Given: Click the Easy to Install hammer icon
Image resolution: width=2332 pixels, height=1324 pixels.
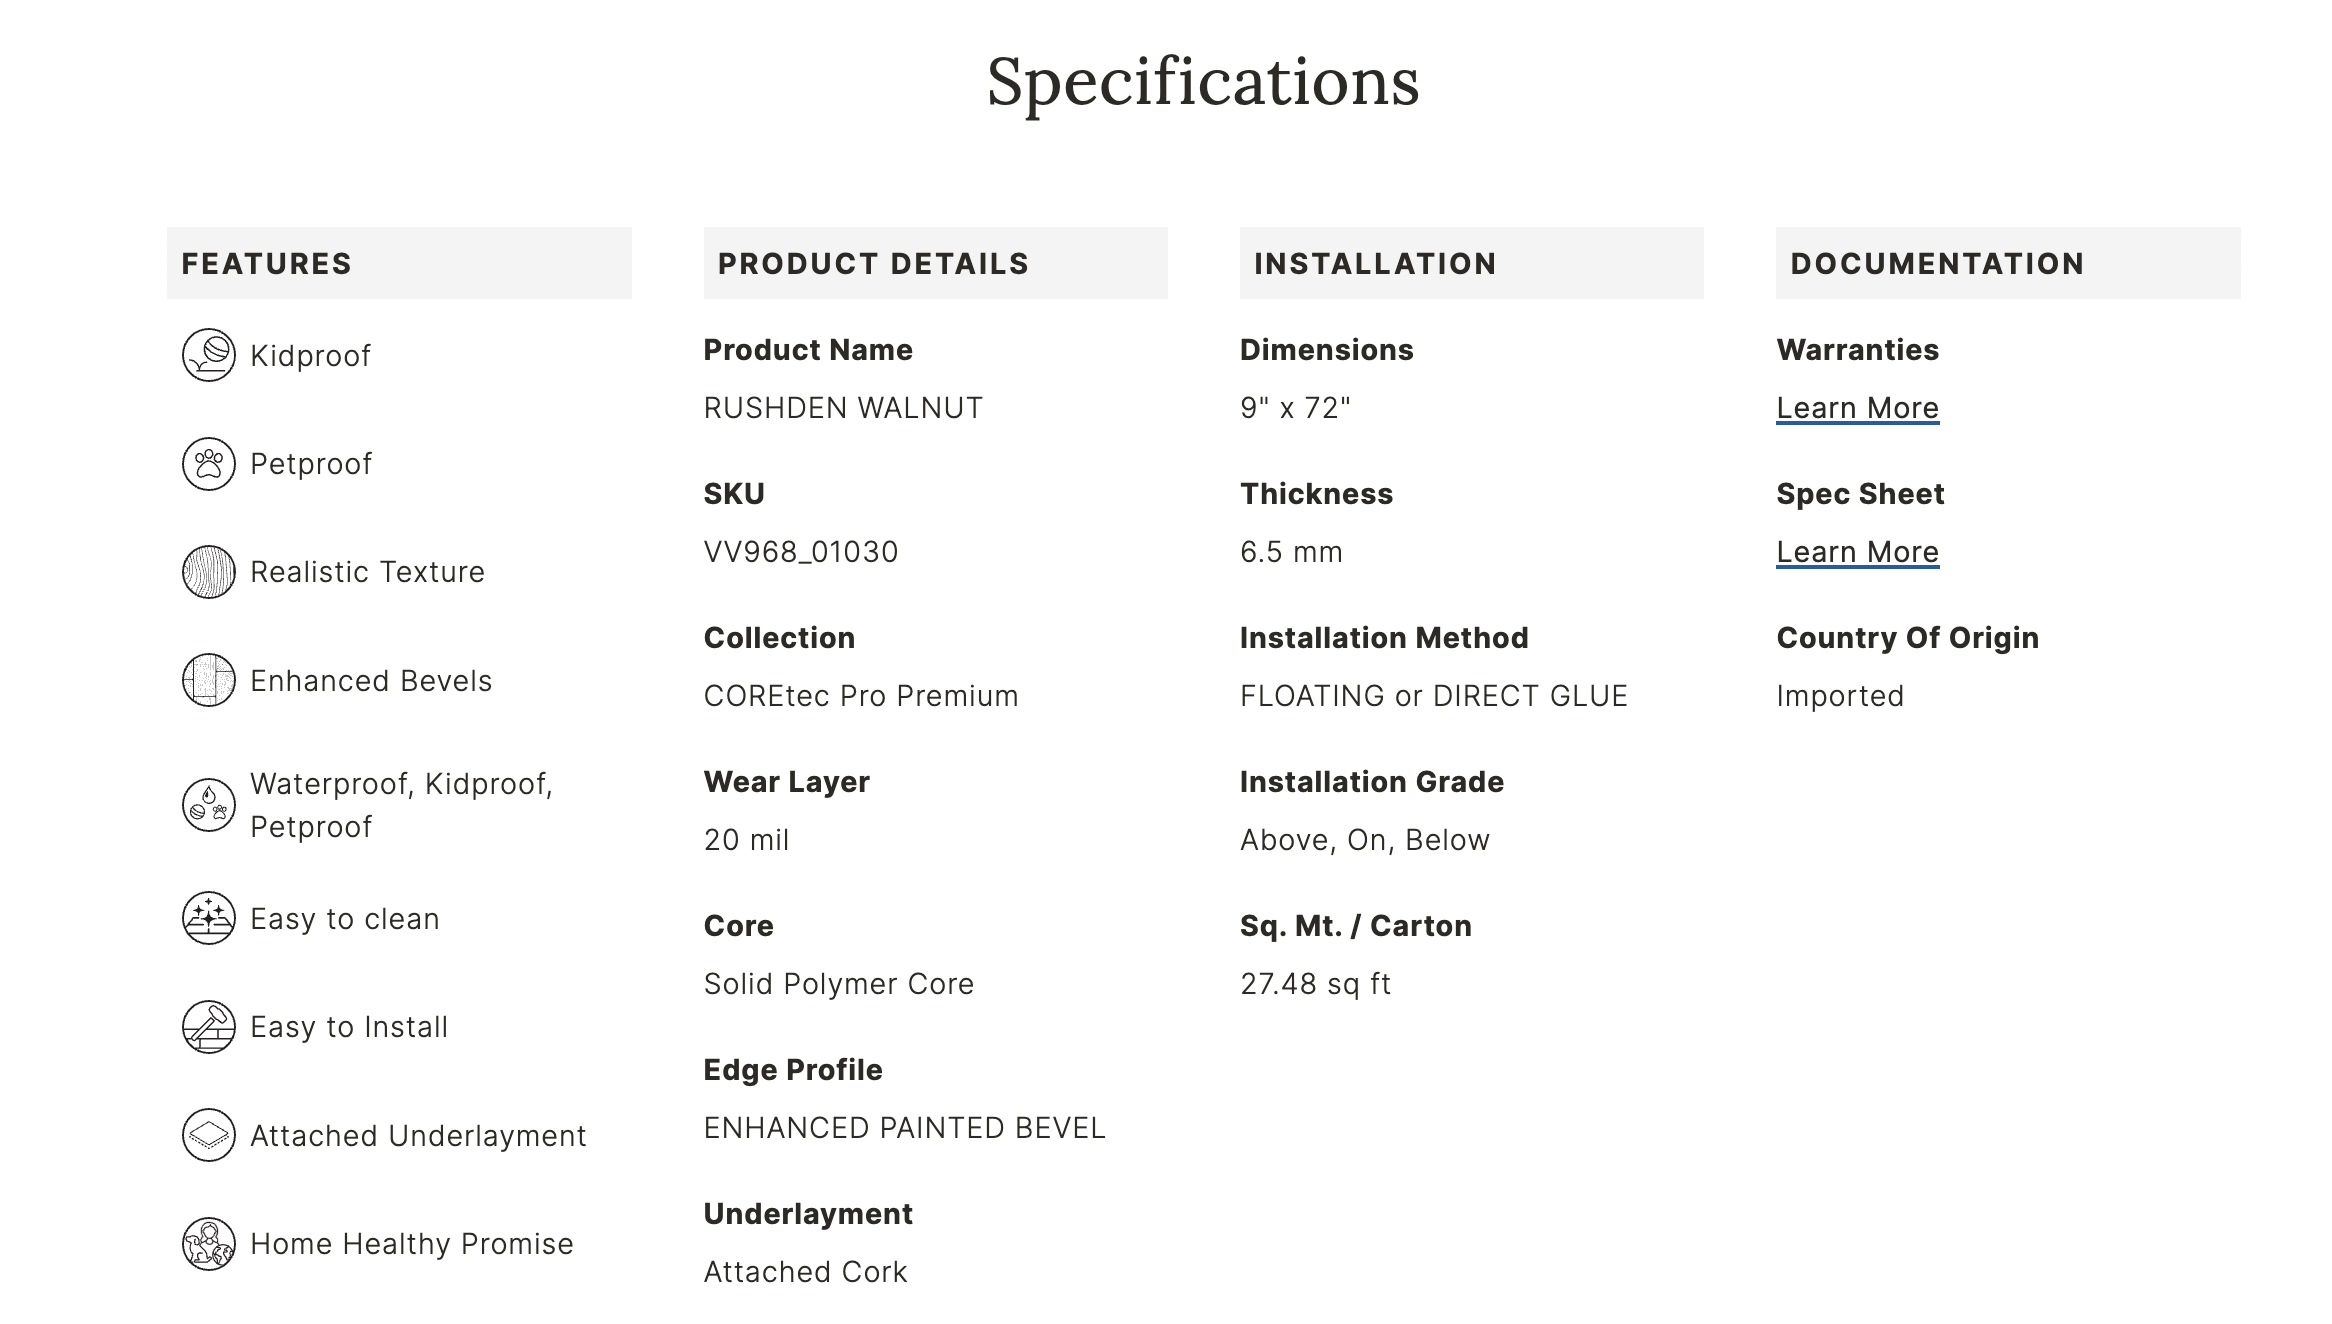Looking at the screenshot, I should [x=208, y=1027].
